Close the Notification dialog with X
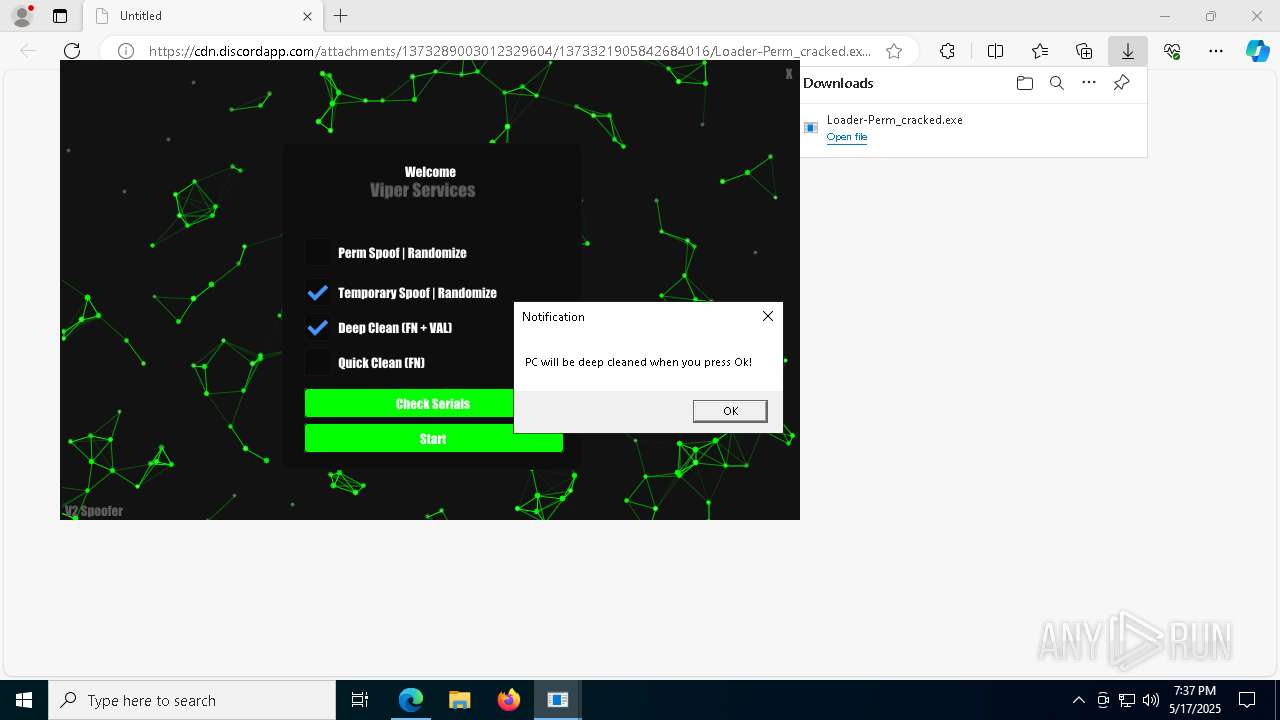 768,316
